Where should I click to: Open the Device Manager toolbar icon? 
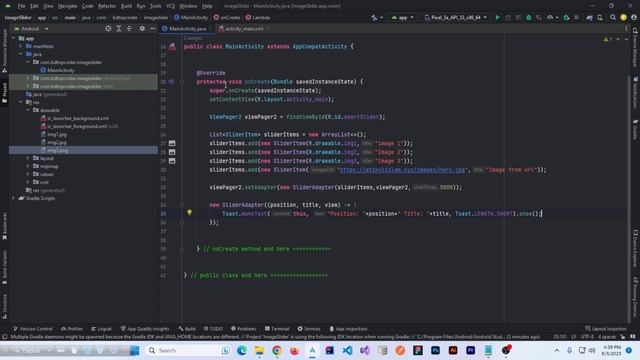(x=600, y=18)
